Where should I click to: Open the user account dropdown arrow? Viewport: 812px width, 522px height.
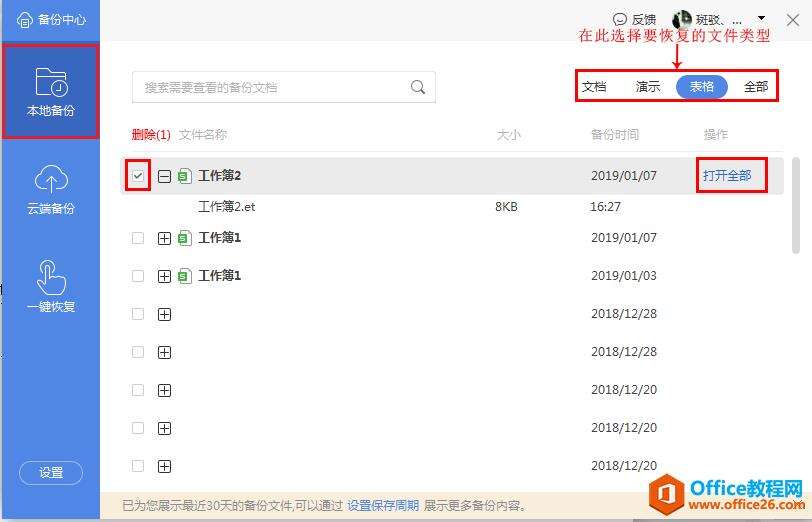pos(761,19)
